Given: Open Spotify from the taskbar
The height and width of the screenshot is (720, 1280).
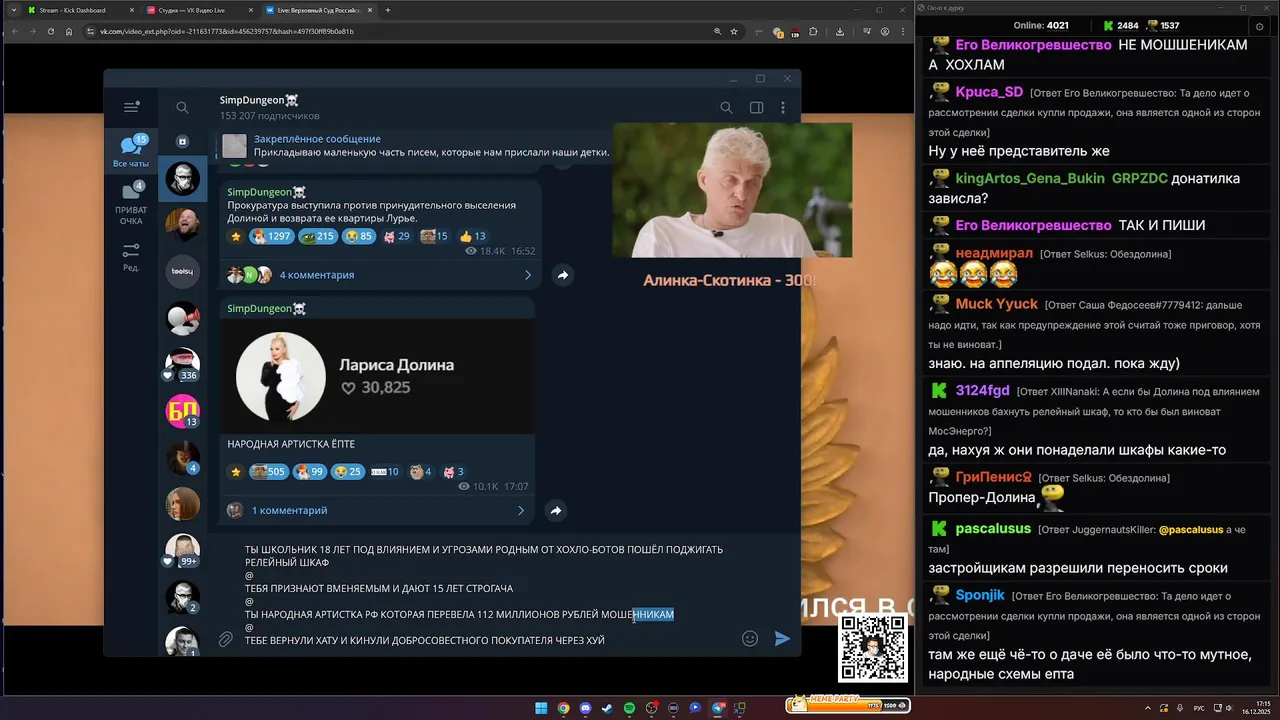Looking at the screenshot, I should (629, 708).
